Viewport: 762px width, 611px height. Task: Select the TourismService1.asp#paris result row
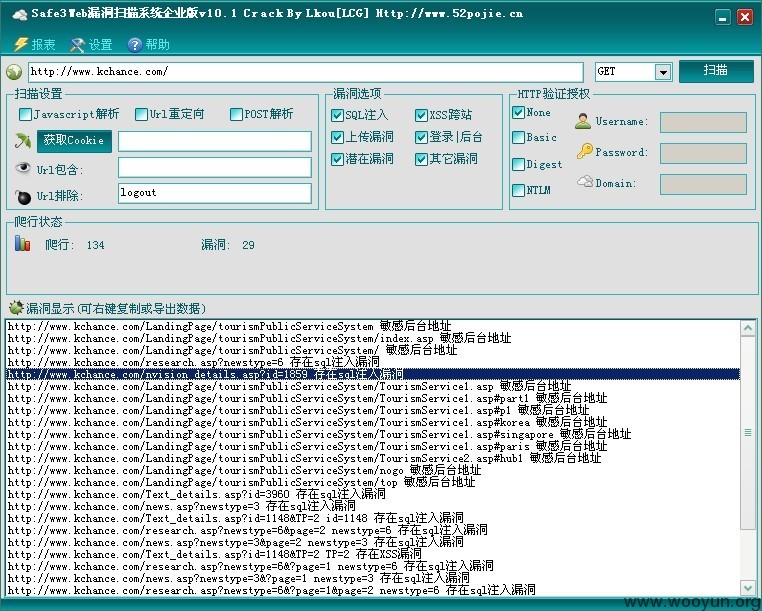(x=373, y=446)
